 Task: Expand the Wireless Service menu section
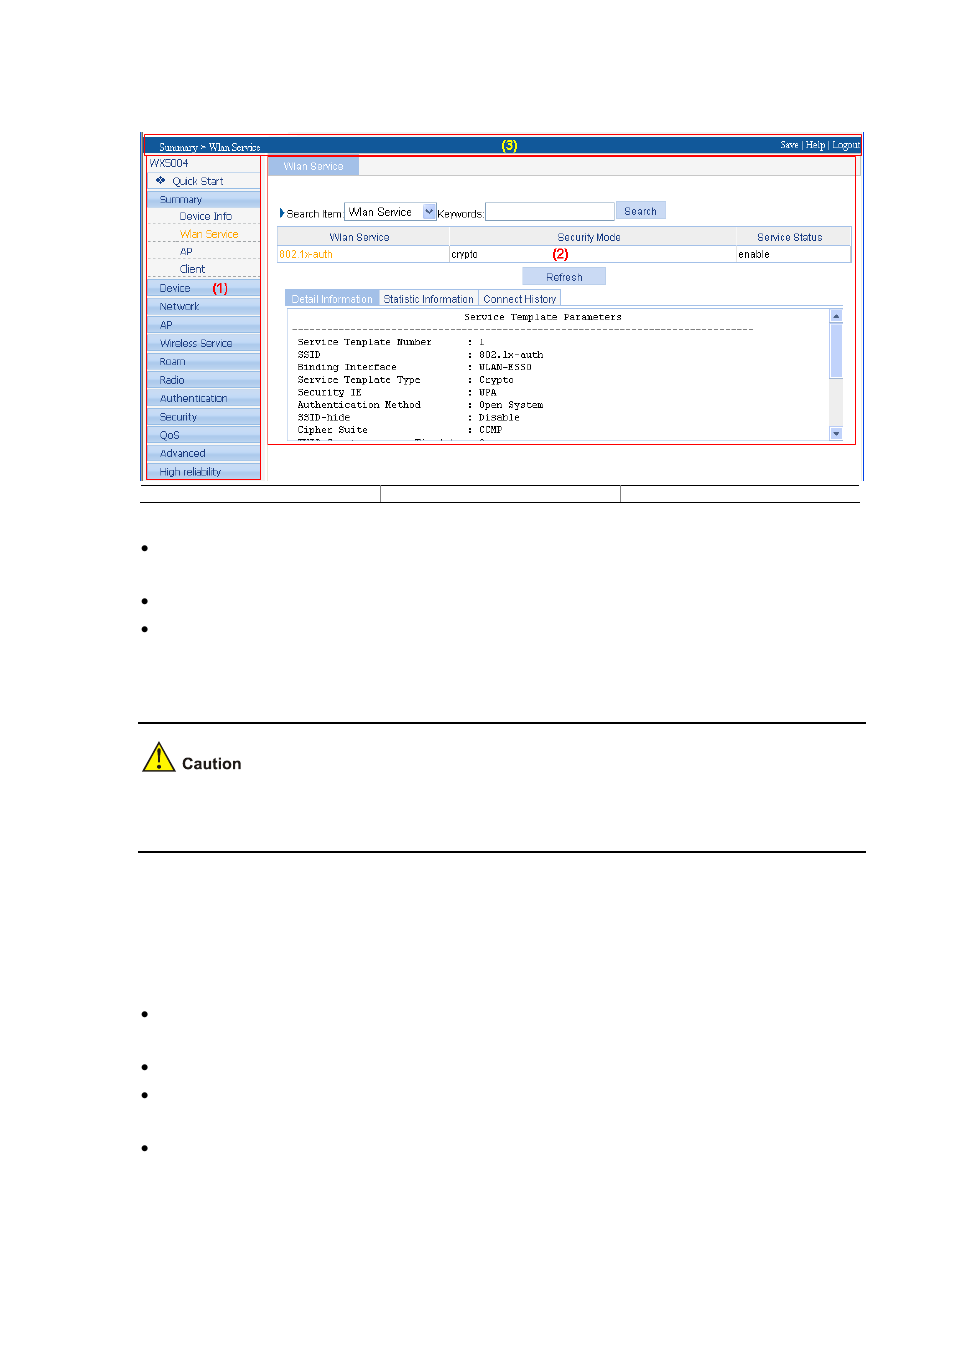click(203, 343)
